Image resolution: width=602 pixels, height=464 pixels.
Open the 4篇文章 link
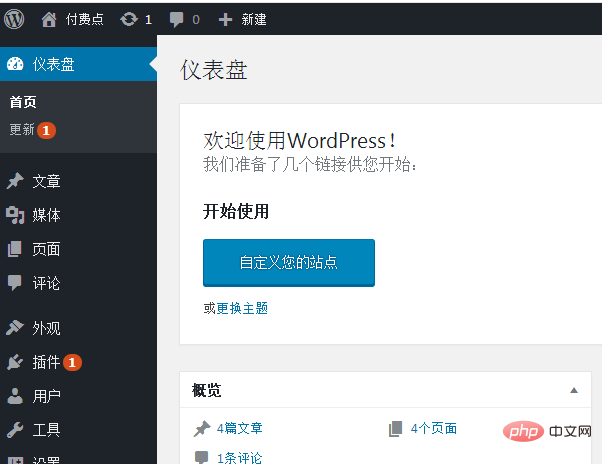pyautogui.click(x=239, y=428)
